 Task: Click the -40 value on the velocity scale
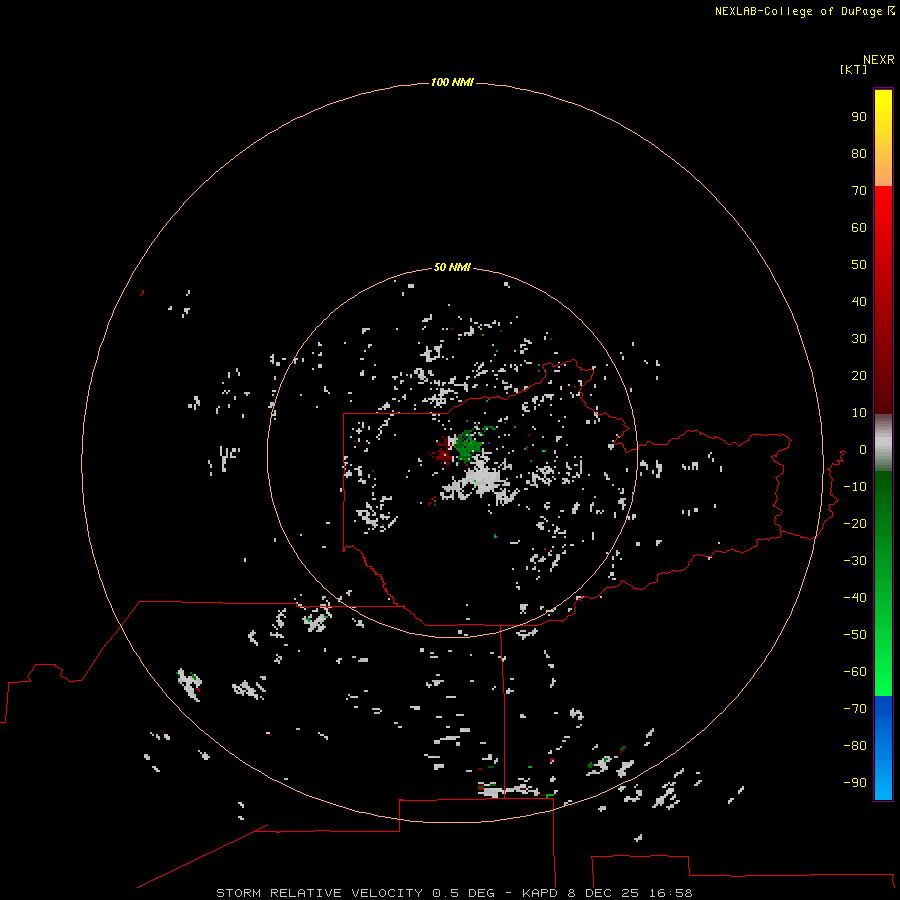(x=855, y=598)
